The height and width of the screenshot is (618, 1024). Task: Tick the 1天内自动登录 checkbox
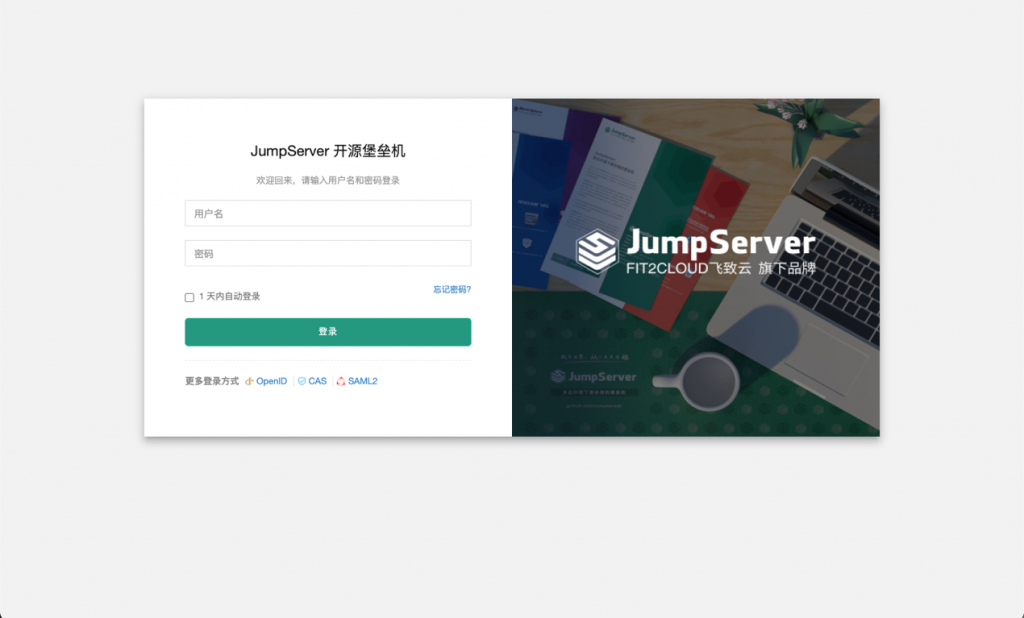(189, 297)
